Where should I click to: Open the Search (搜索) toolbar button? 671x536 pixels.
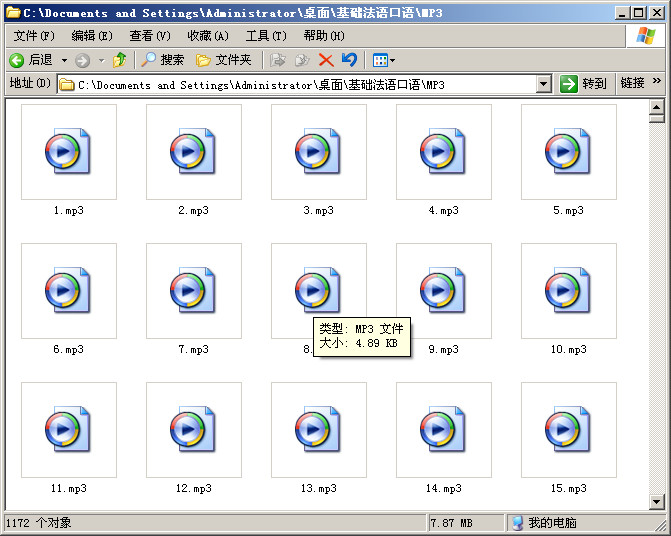coord(163,60)
